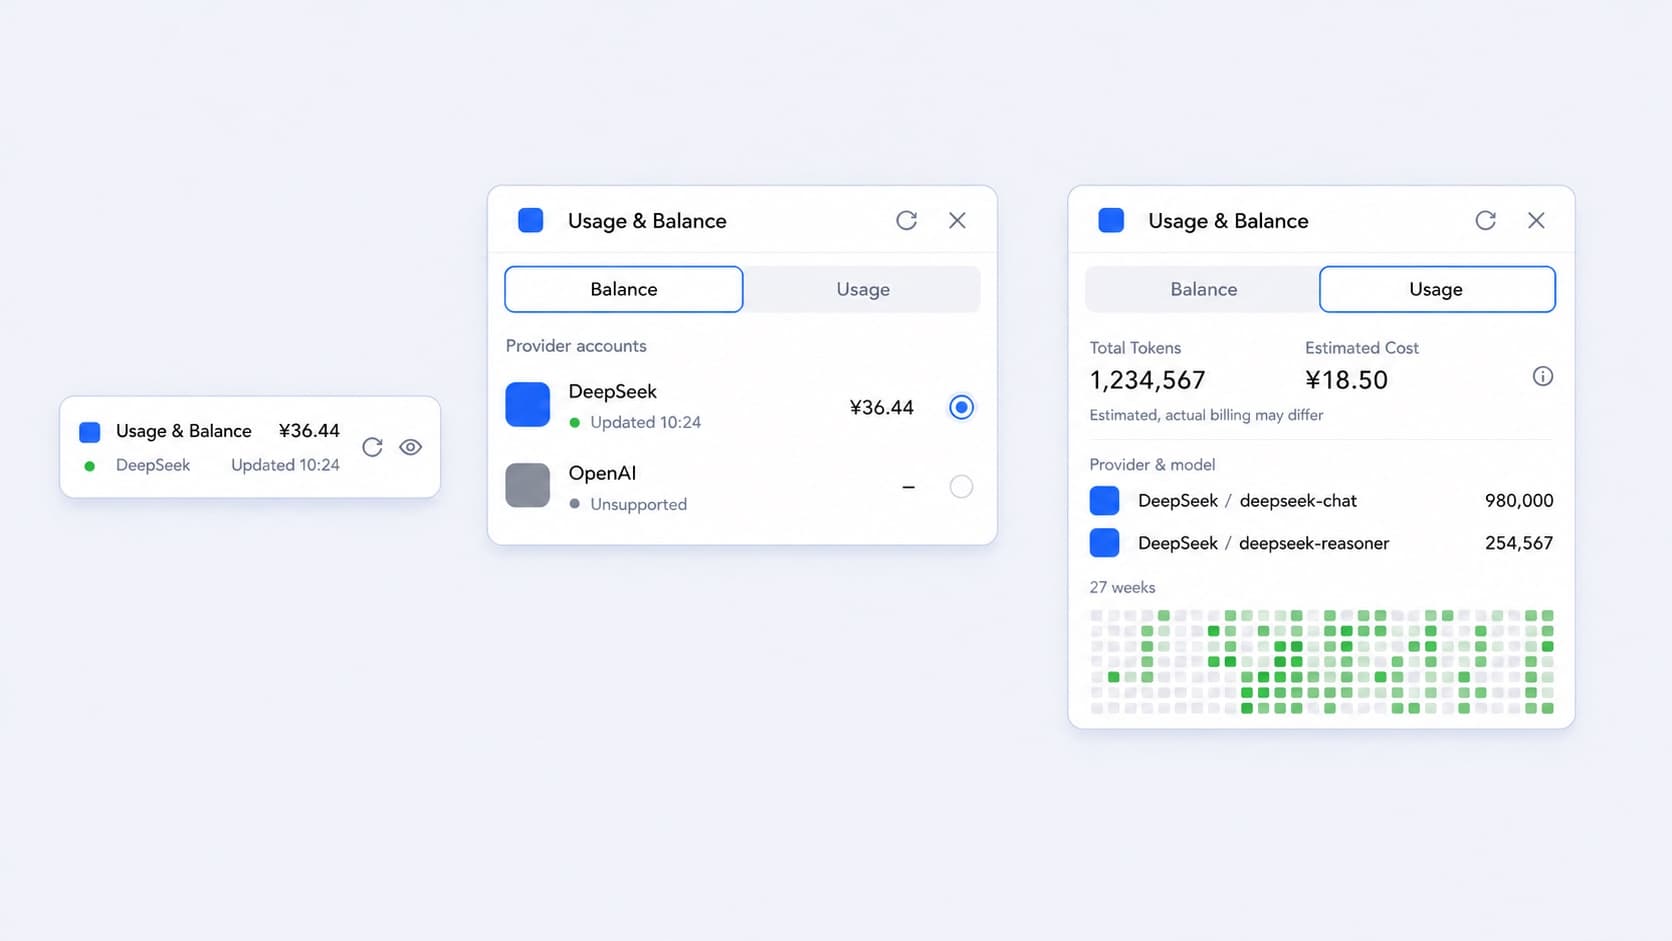Click the Total Tokens value 1,234,567
Screen dimensions: 1672x941
point(1148,380)
